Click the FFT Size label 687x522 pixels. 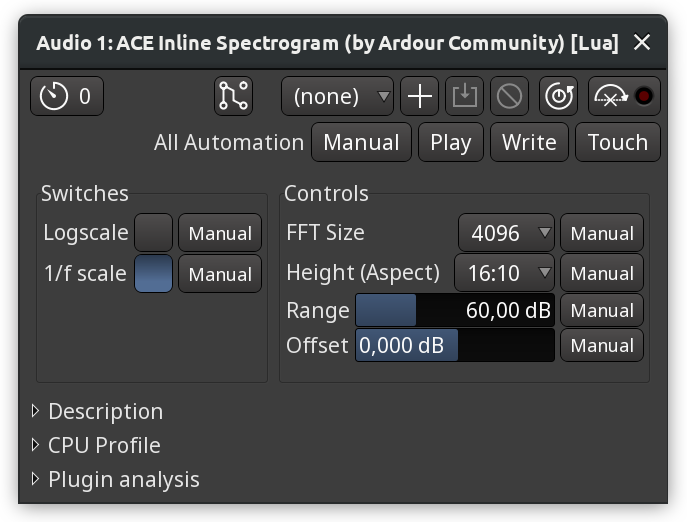pos(326,232)
